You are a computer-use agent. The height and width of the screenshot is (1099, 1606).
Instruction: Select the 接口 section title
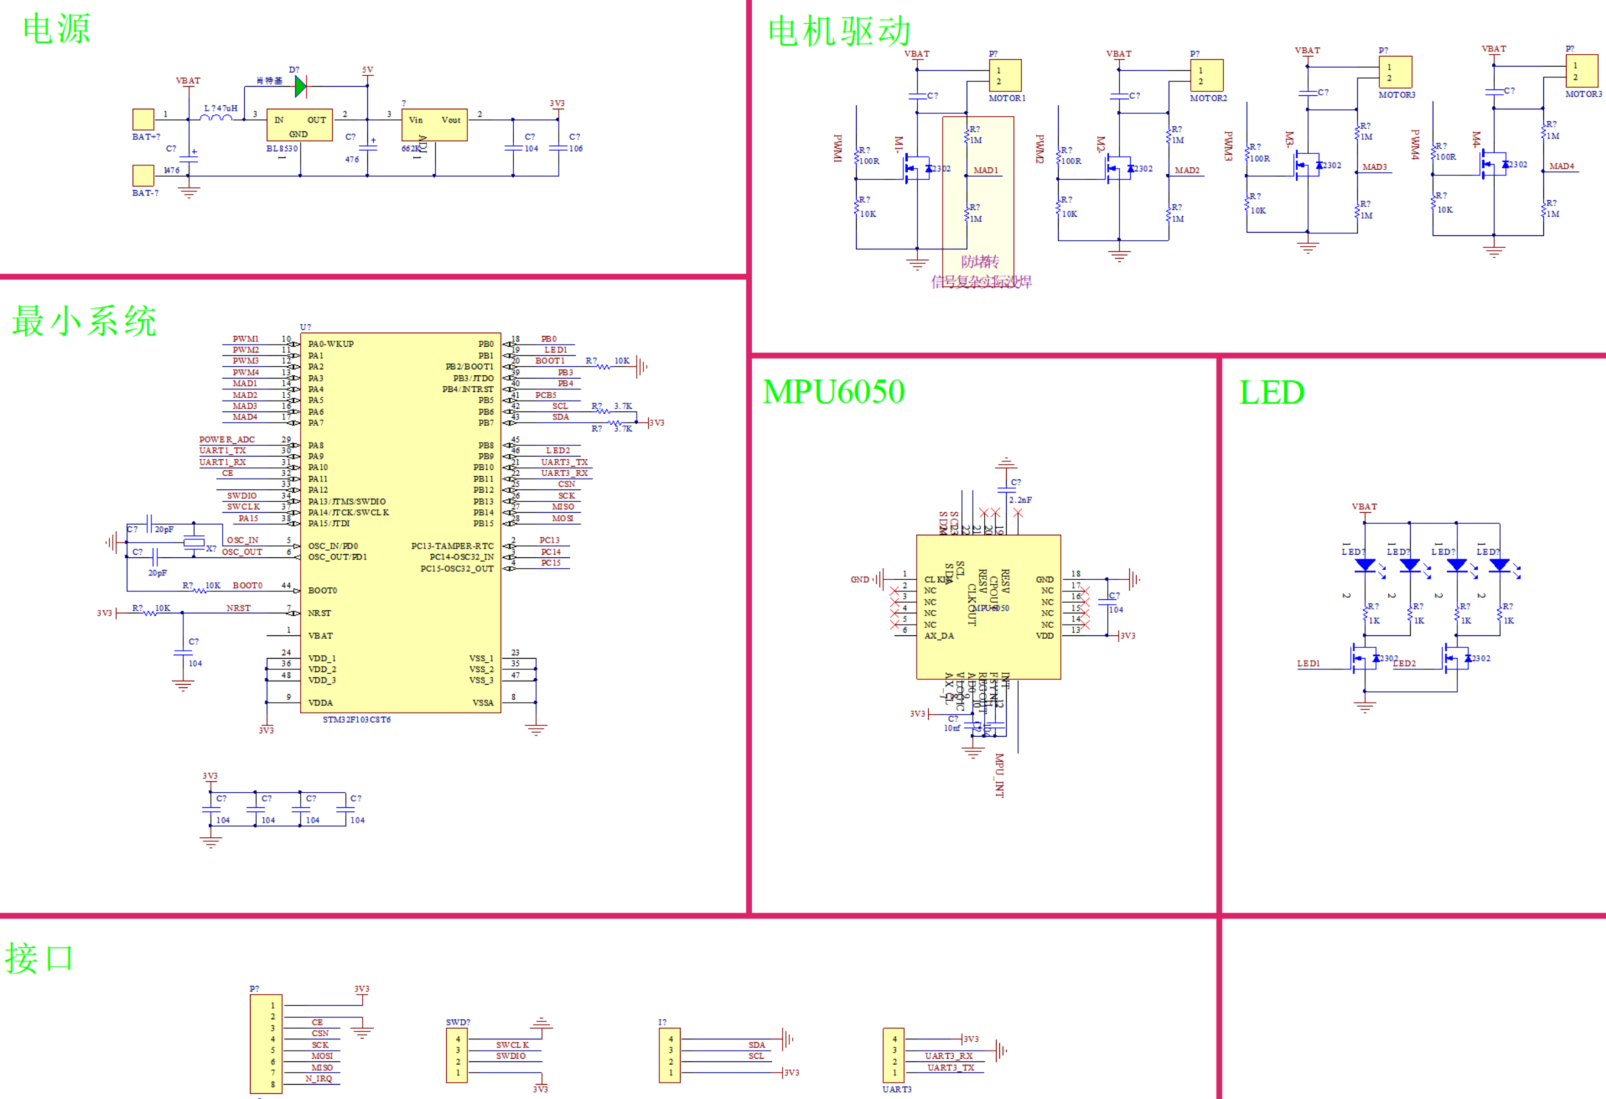(x=40, y=959)
